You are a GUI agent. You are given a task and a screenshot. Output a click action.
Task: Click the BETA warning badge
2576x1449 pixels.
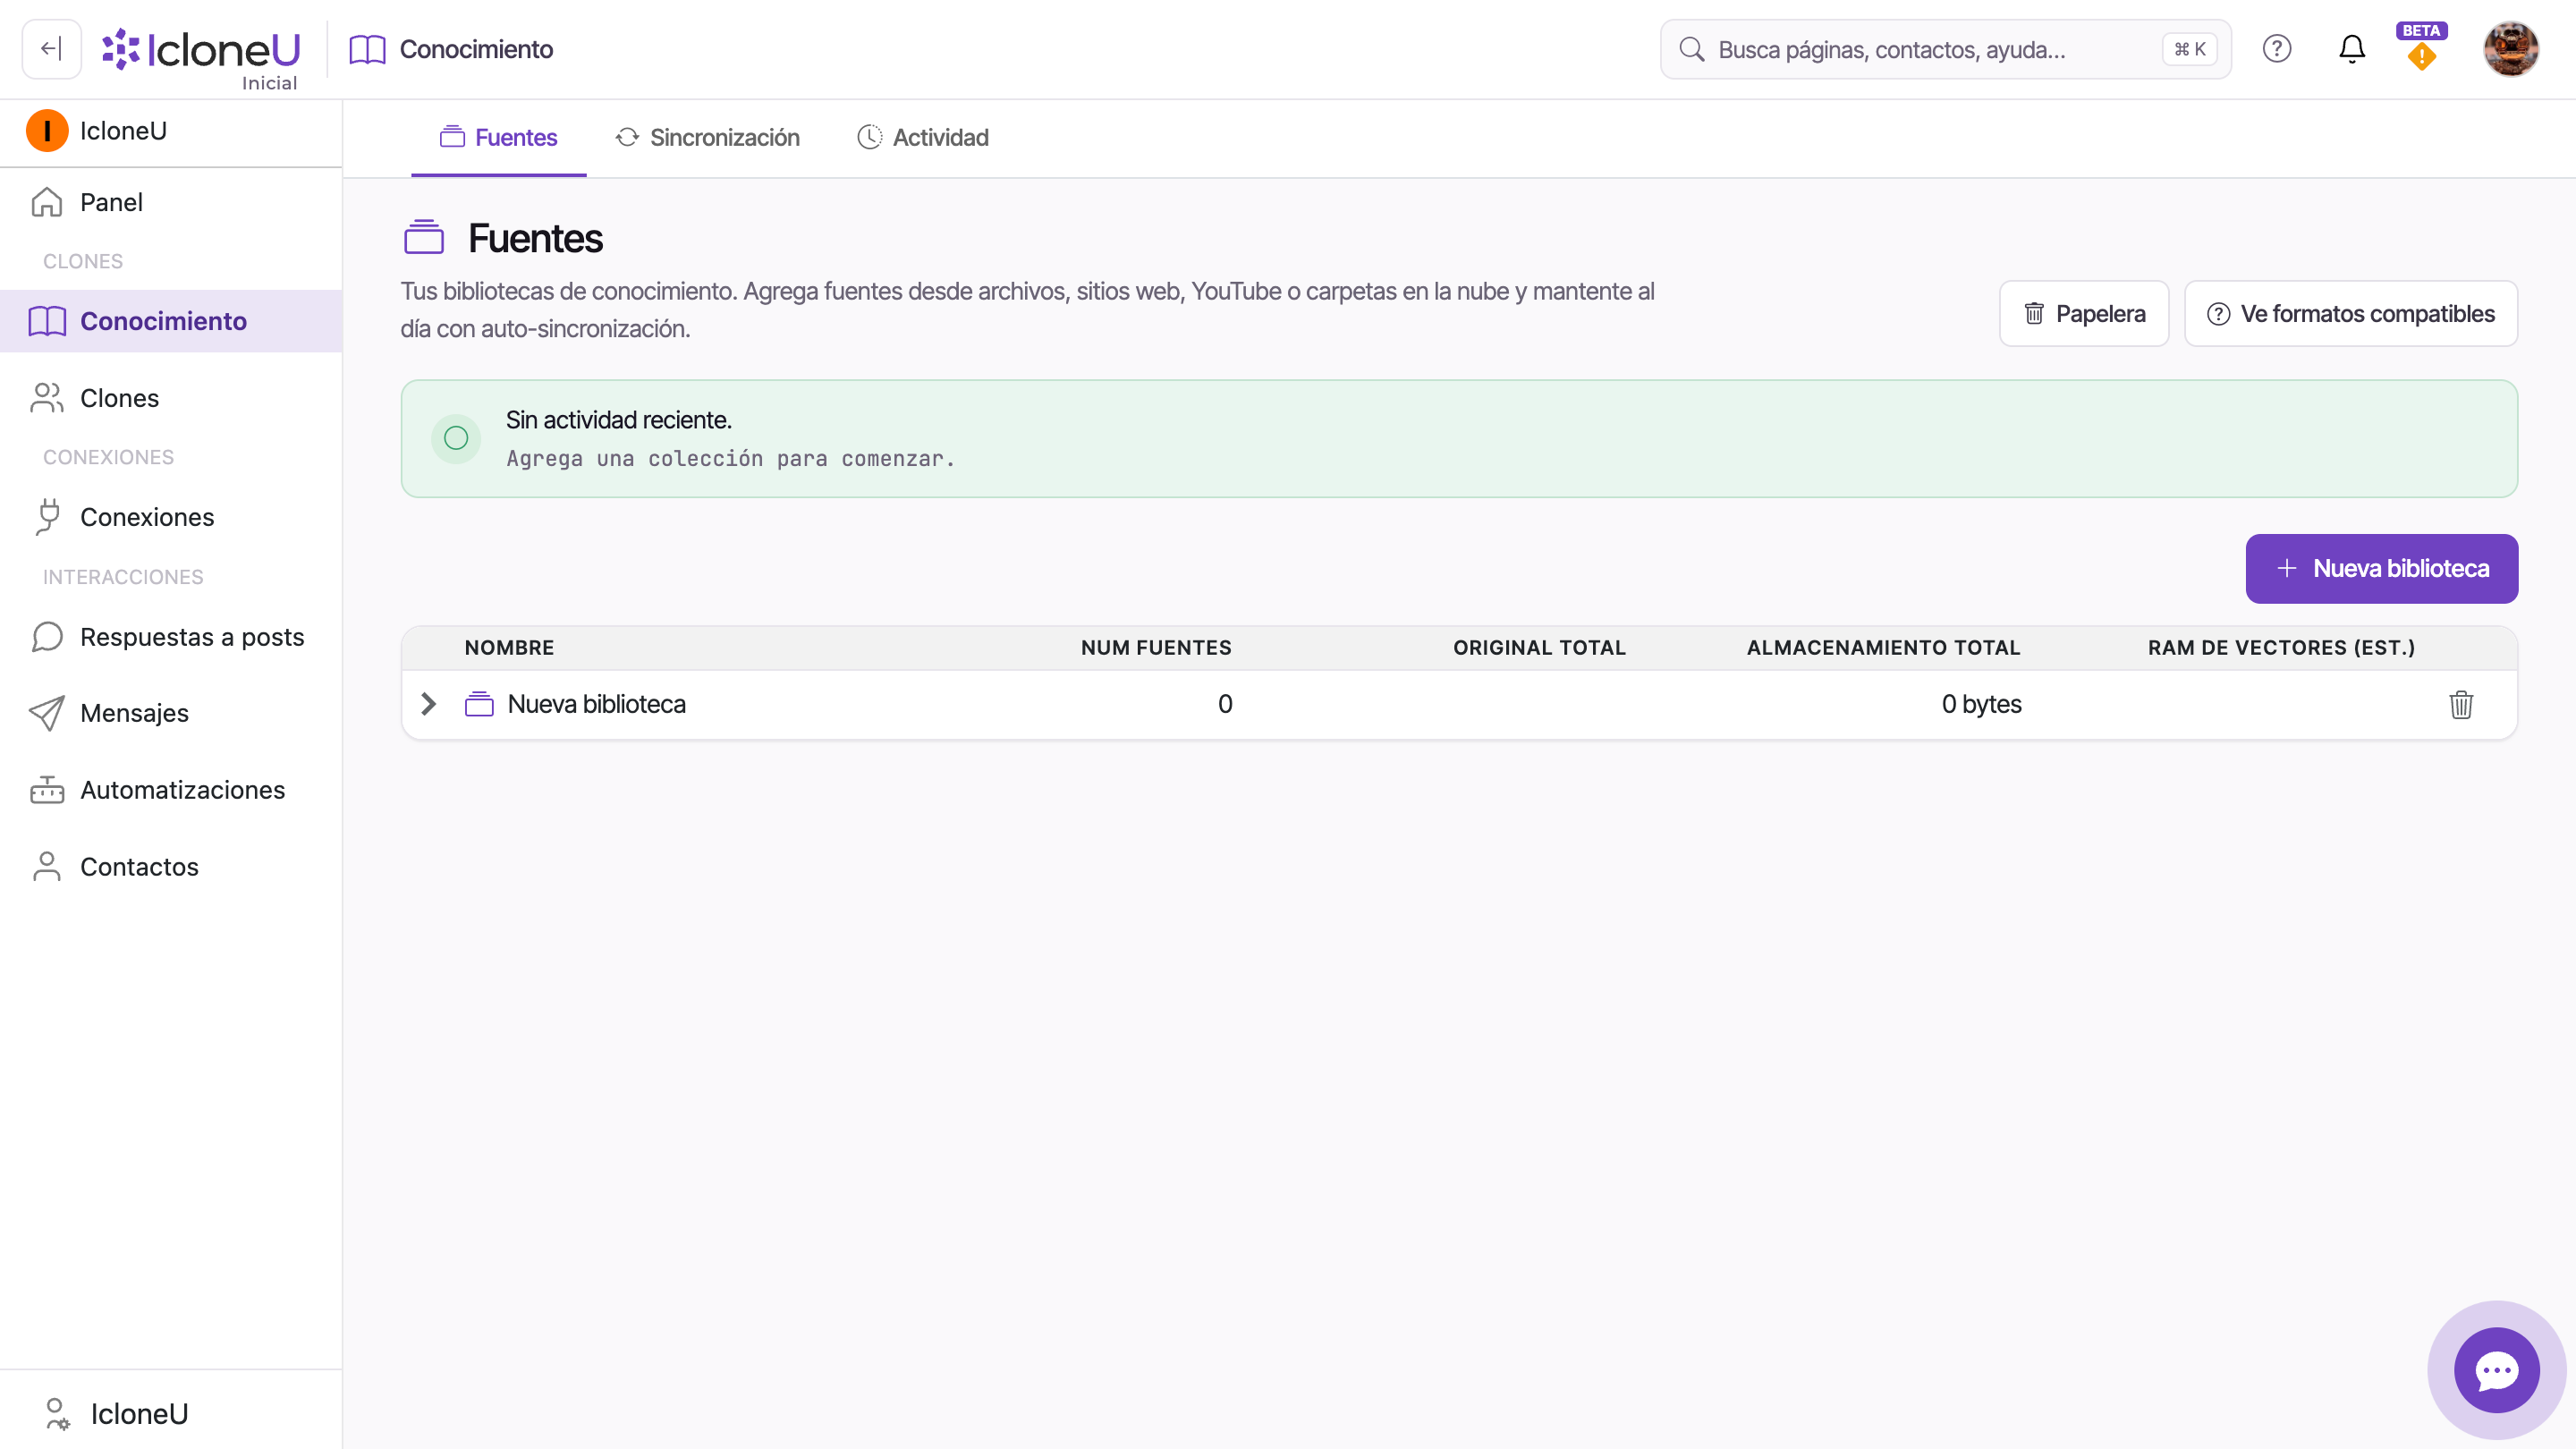tap(2422, 47)
